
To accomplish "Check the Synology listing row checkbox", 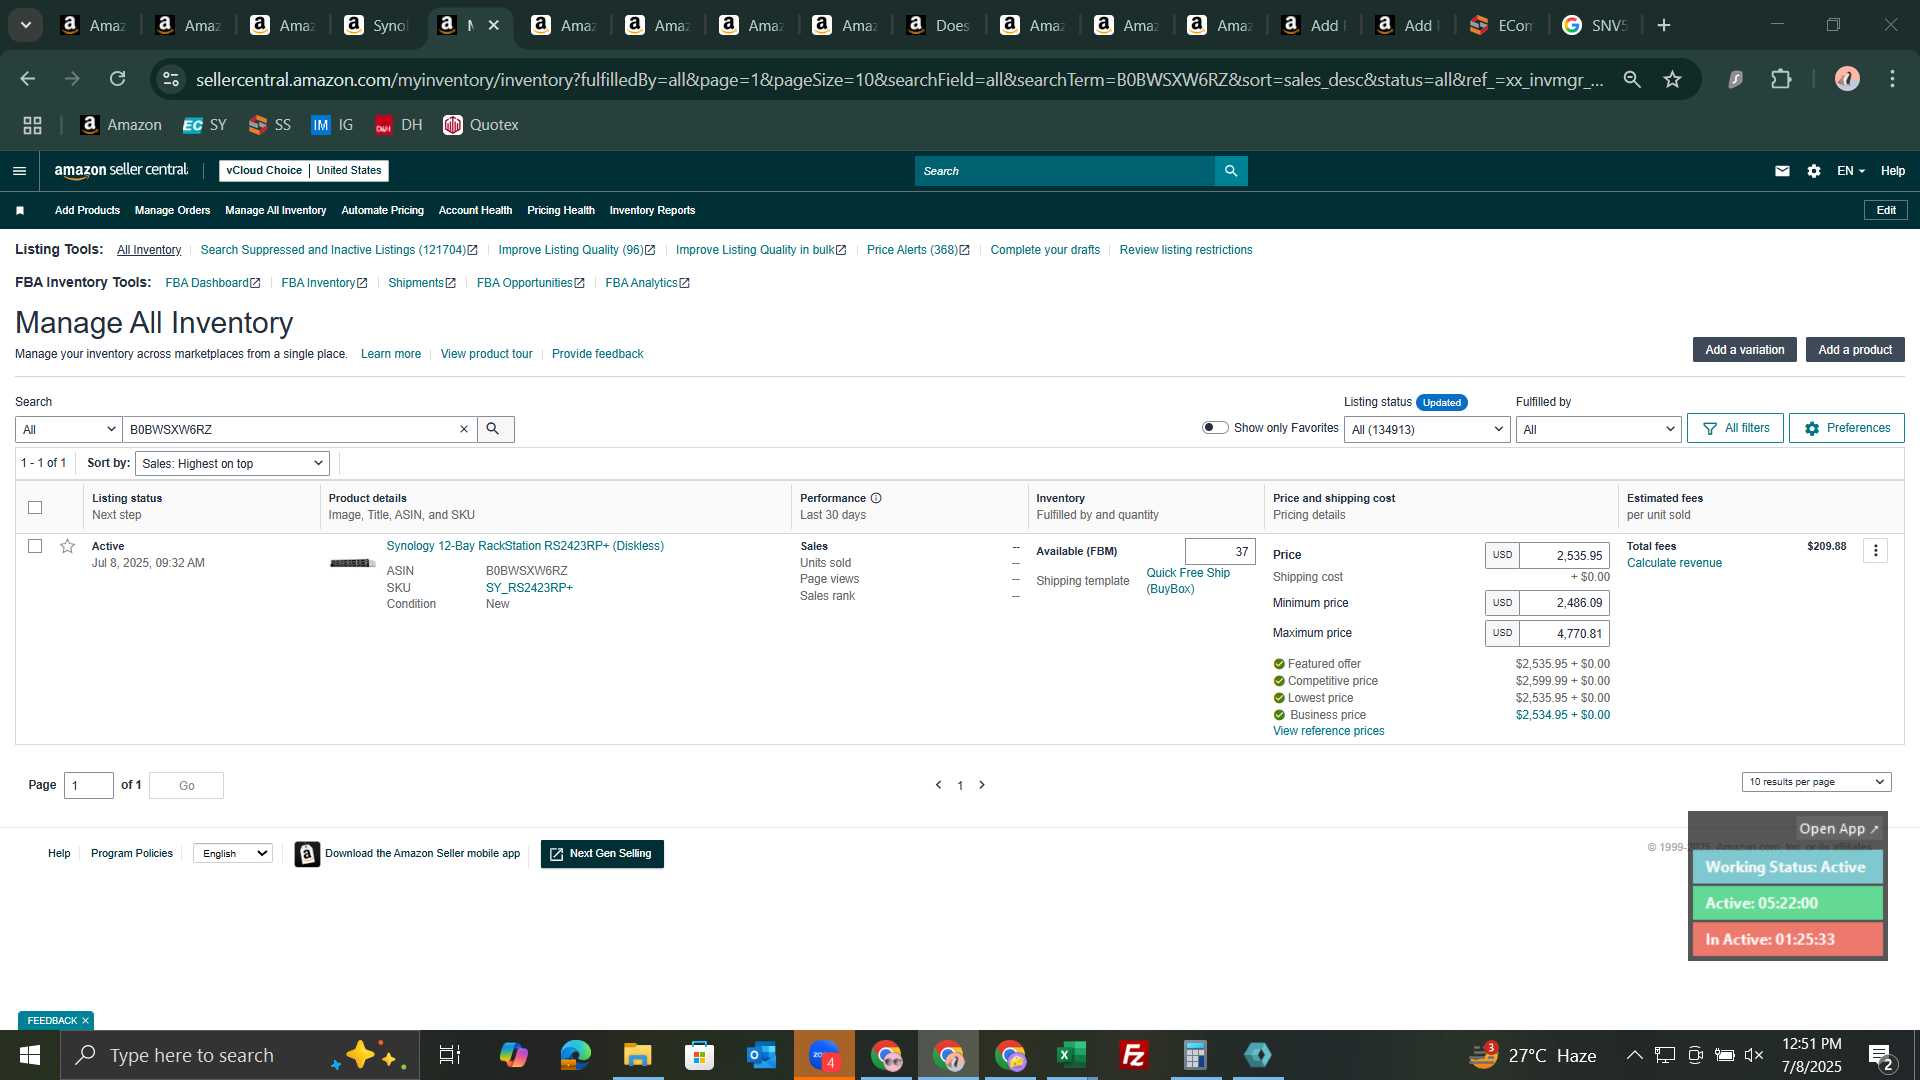I will click(x=35, y=547).
